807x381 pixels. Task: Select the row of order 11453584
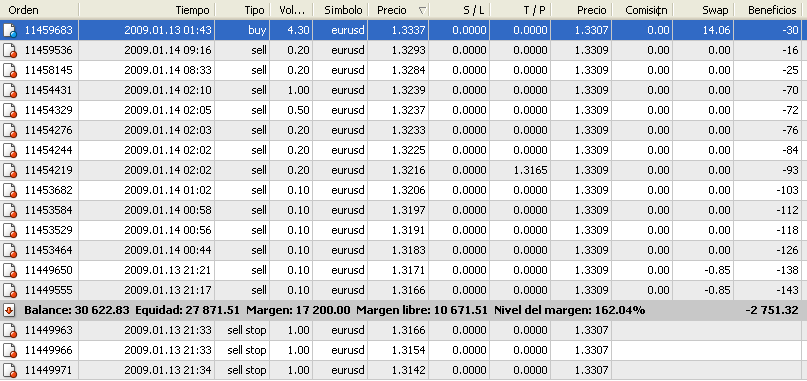click(404, 211)
